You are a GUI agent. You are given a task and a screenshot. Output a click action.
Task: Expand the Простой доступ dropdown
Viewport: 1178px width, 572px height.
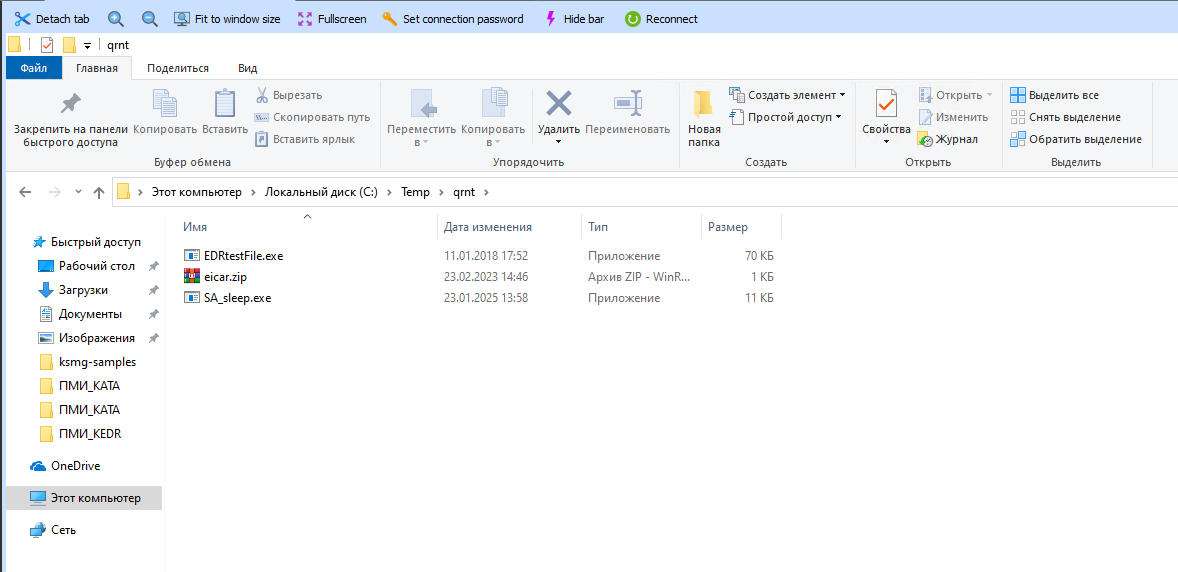tap(838, 117)
